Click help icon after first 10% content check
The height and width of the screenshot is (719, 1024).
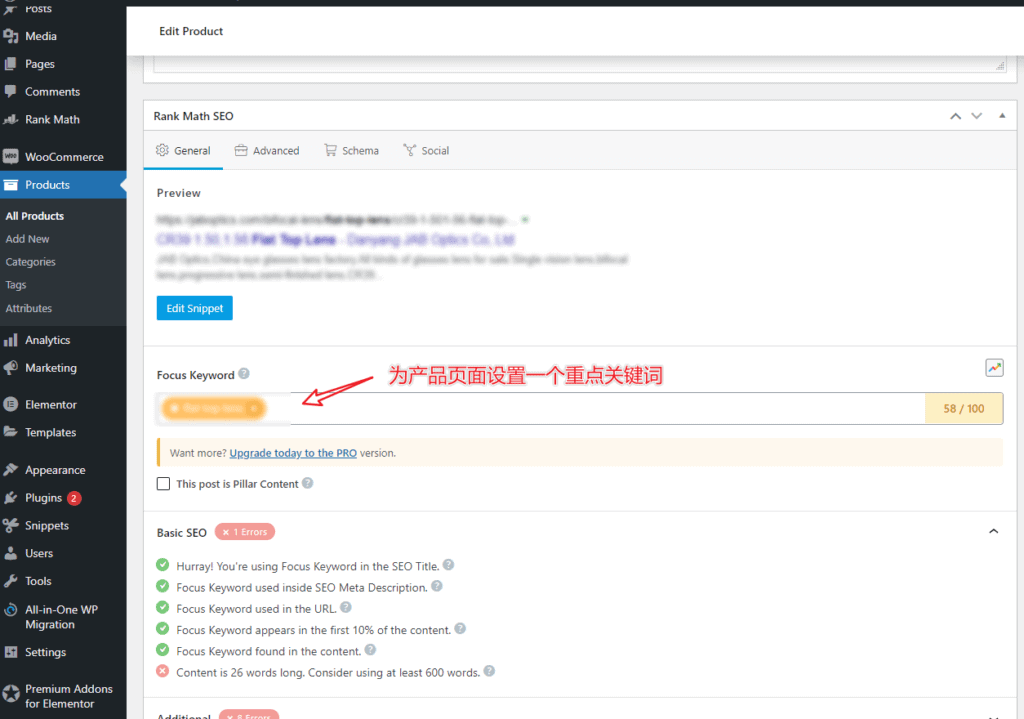point(460,628)
